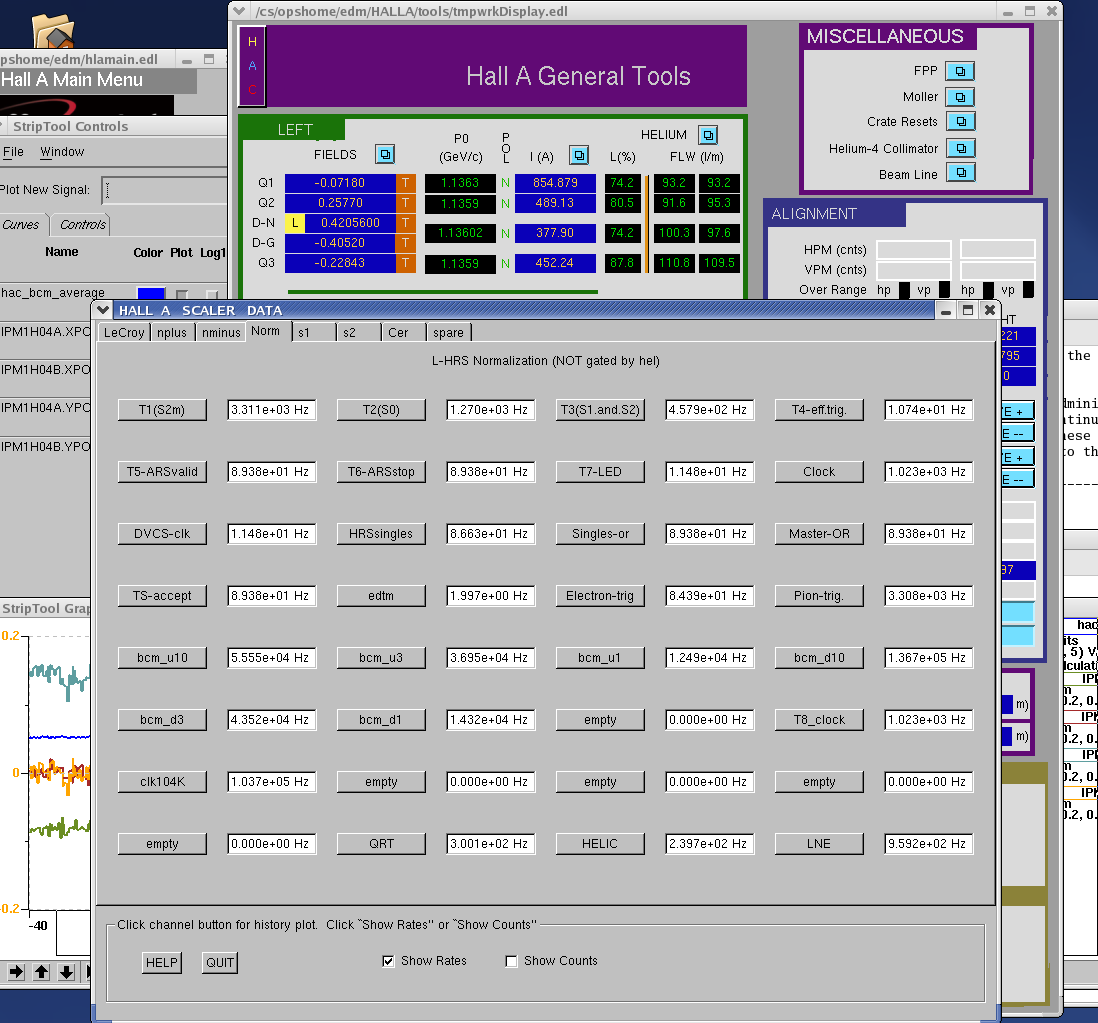Viewport: 1098px width, 1023px height.
Task: Open the HELIUM related display icon
Action: (709, 134)
